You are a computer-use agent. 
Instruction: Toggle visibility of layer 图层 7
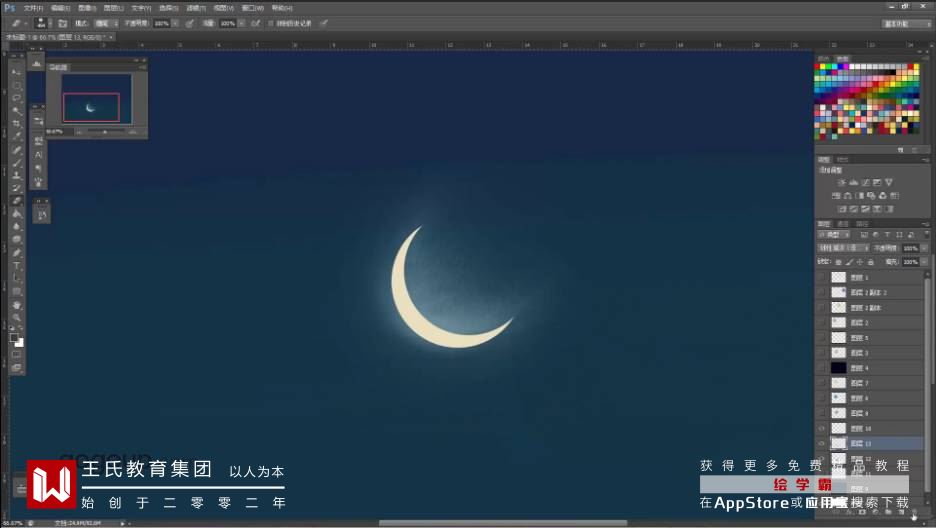[x=821, y=382]
